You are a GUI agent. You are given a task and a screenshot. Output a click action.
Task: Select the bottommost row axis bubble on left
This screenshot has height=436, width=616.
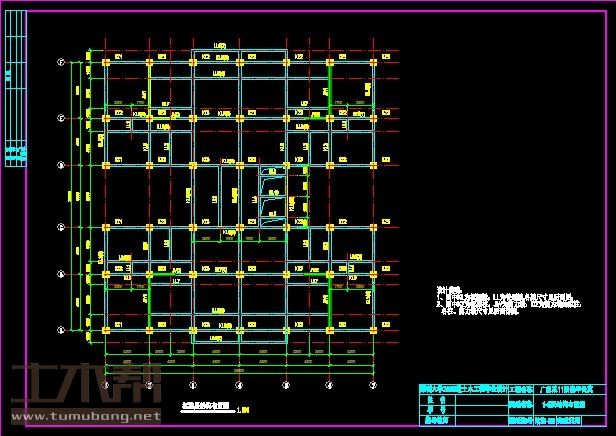click(61, 329)
